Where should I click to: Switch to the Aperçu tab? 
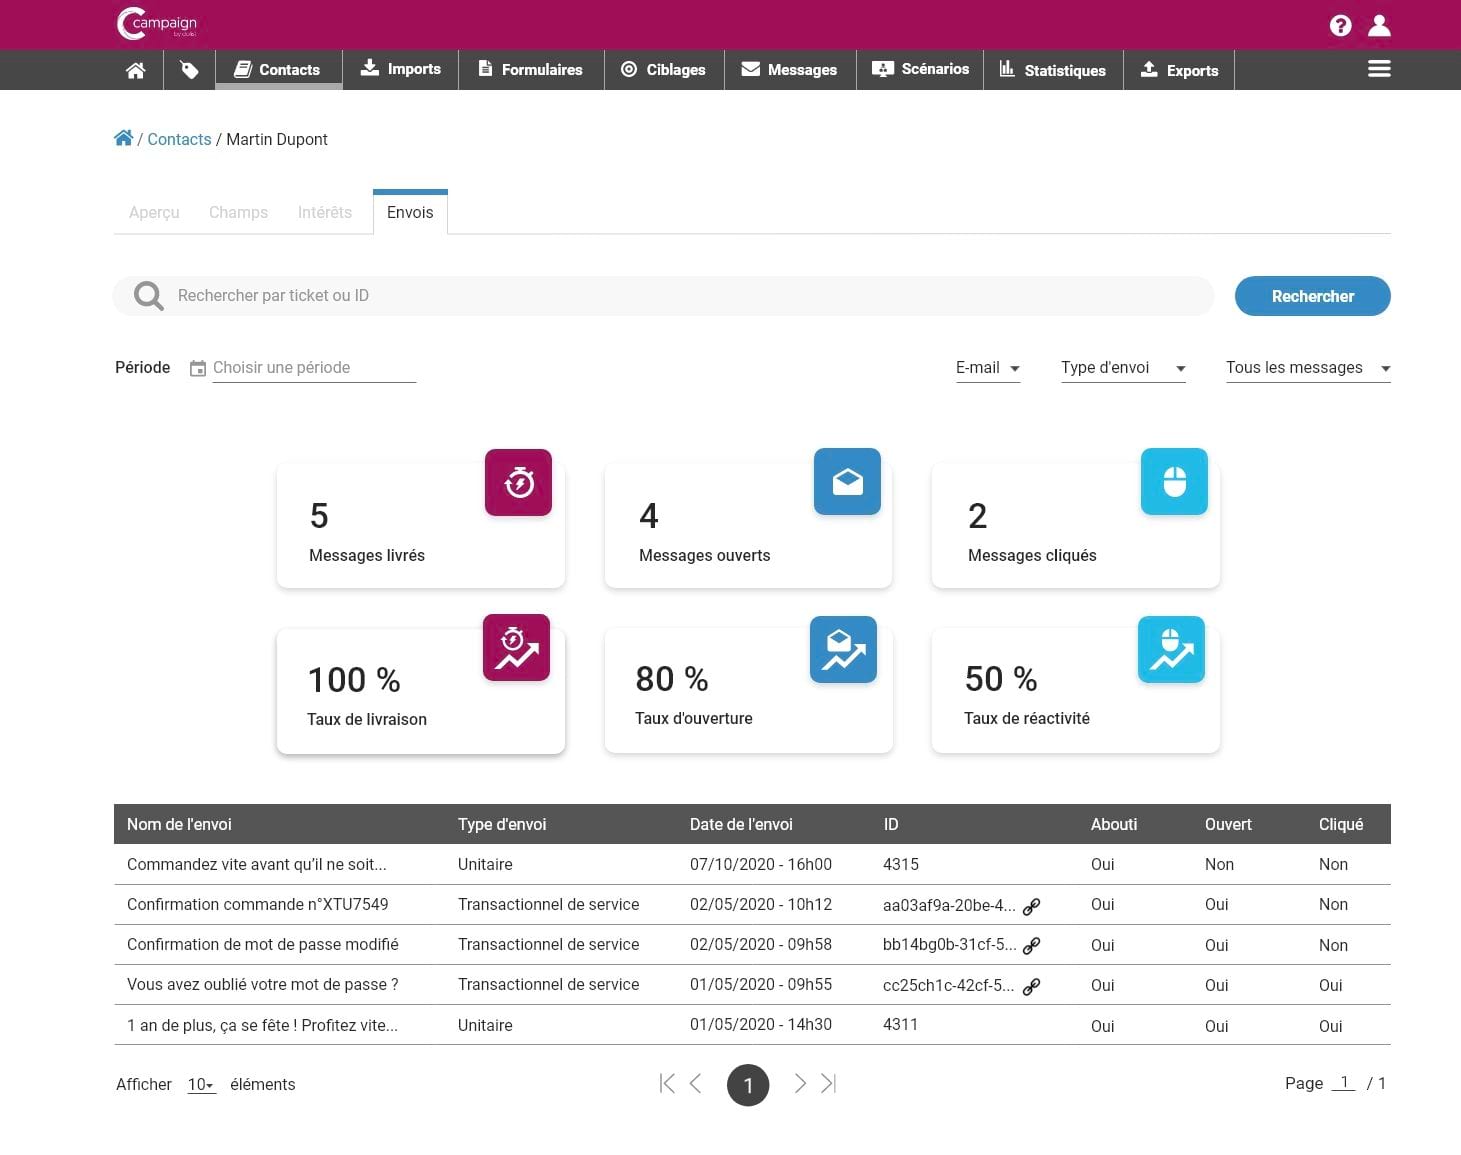[x=154, y=212]
